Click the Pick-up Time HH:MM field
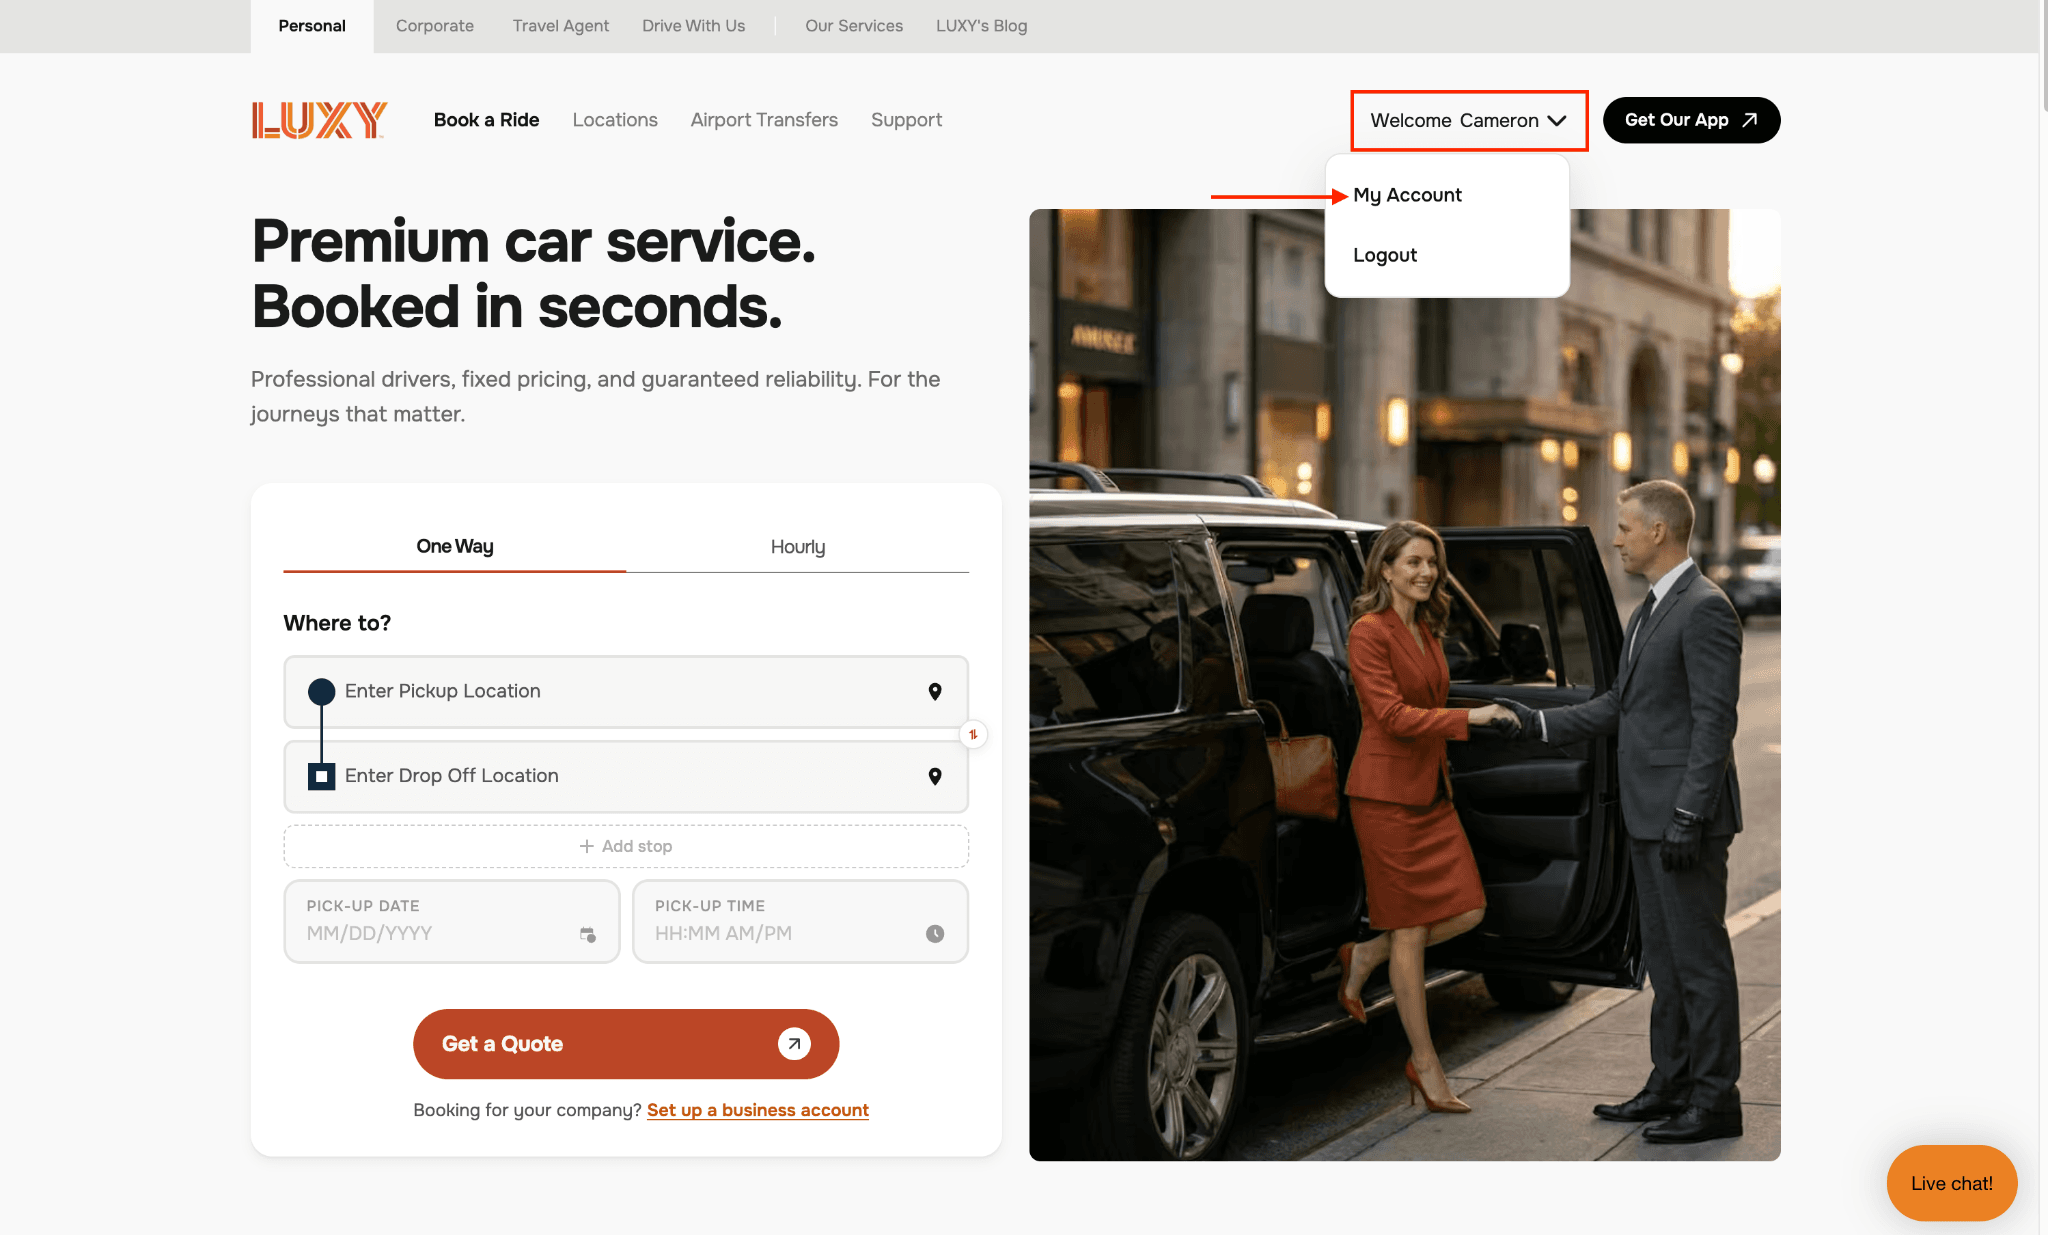Image resolution: width=2048 pixels, height=1235 pixels. (x=800, y=921)
